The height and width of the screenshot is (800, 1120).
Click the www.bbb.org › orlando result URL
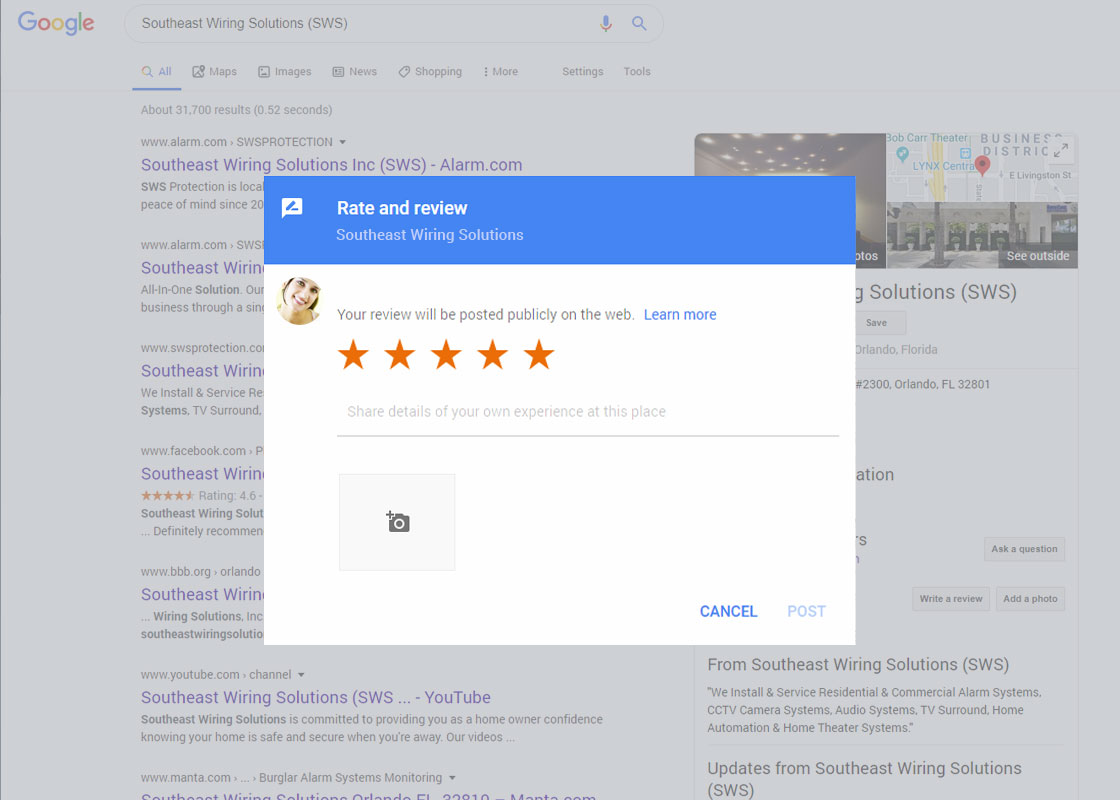point(201,572)
